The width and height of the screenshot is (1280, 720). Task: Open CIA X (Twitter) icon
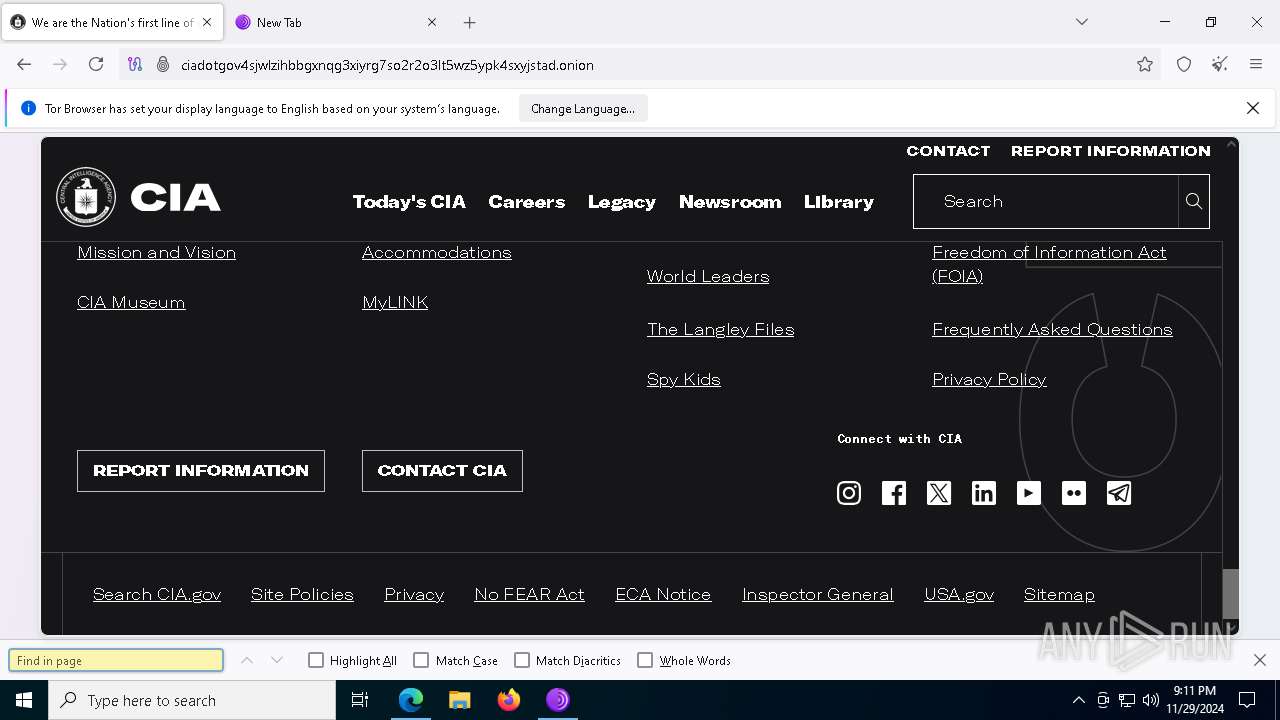pyautogui.click(x=939, y=493)
